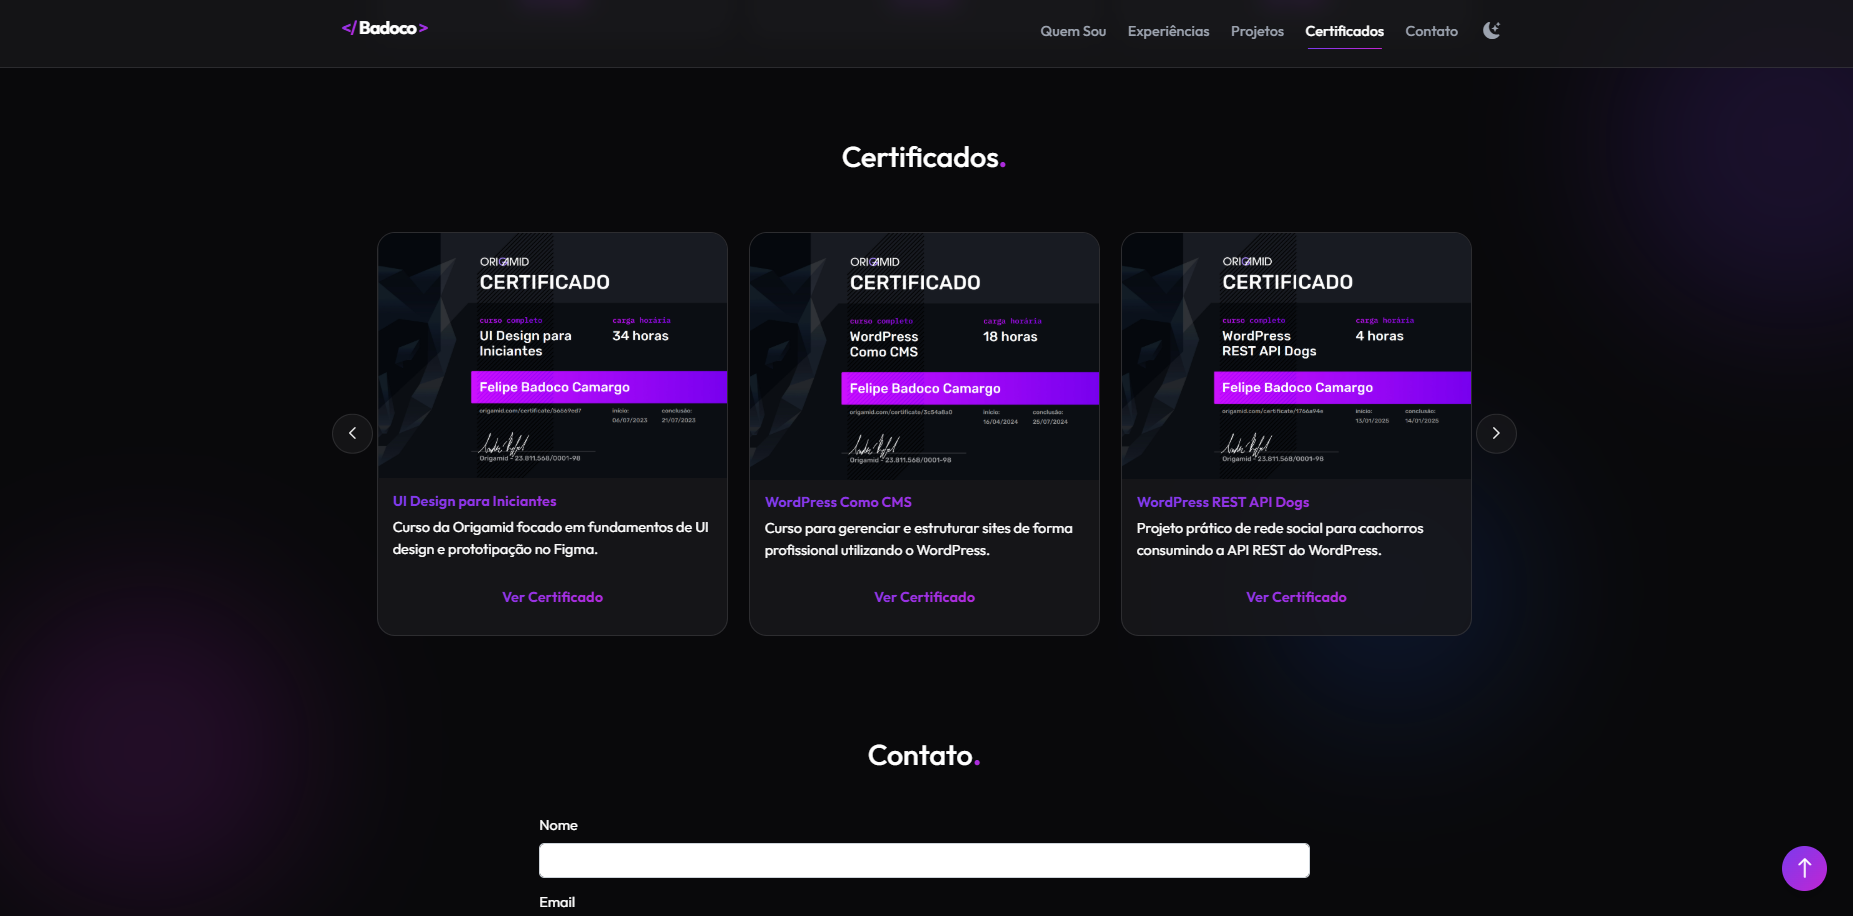Image resolution: width=1853 pixels, height=916 pixels.
Task: Open the Projetos nav item
Action: point(1257,31)
